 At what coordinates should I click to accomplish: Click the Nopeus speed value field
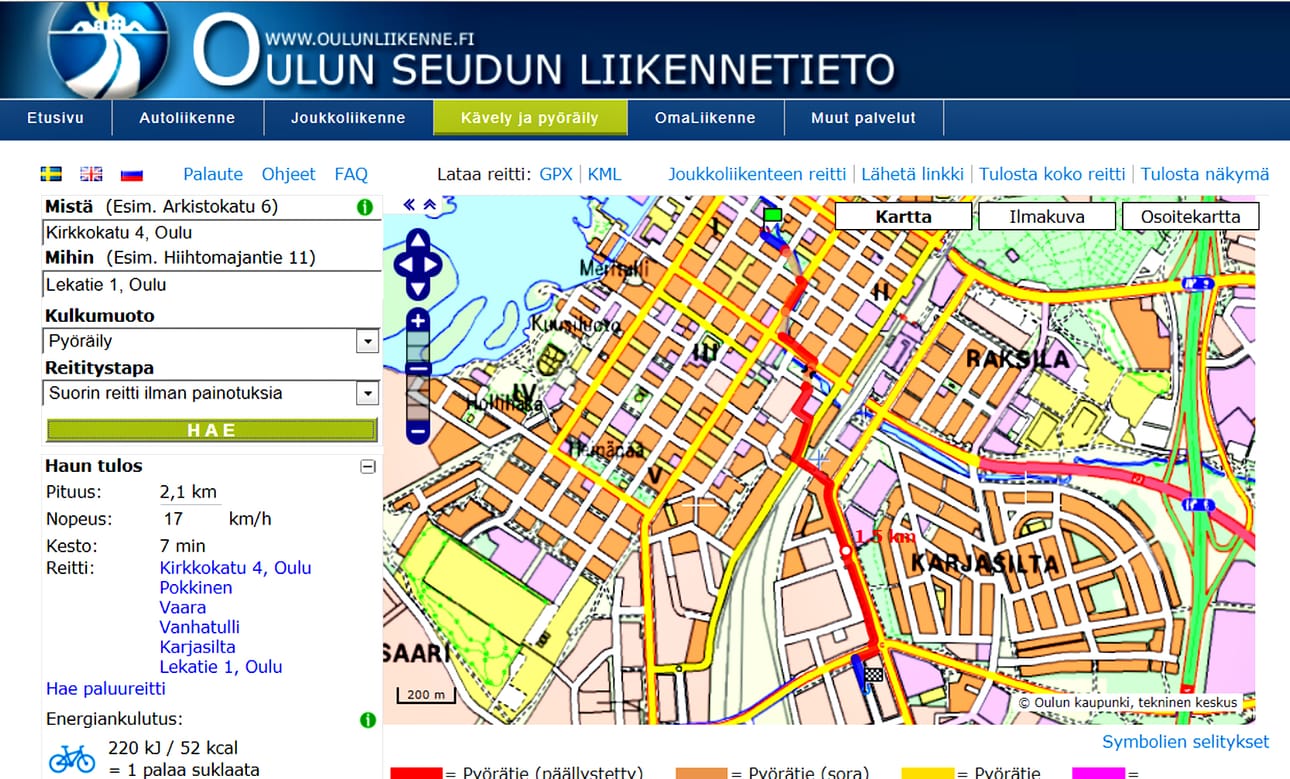pyautogui.click(x=189, y=519)
